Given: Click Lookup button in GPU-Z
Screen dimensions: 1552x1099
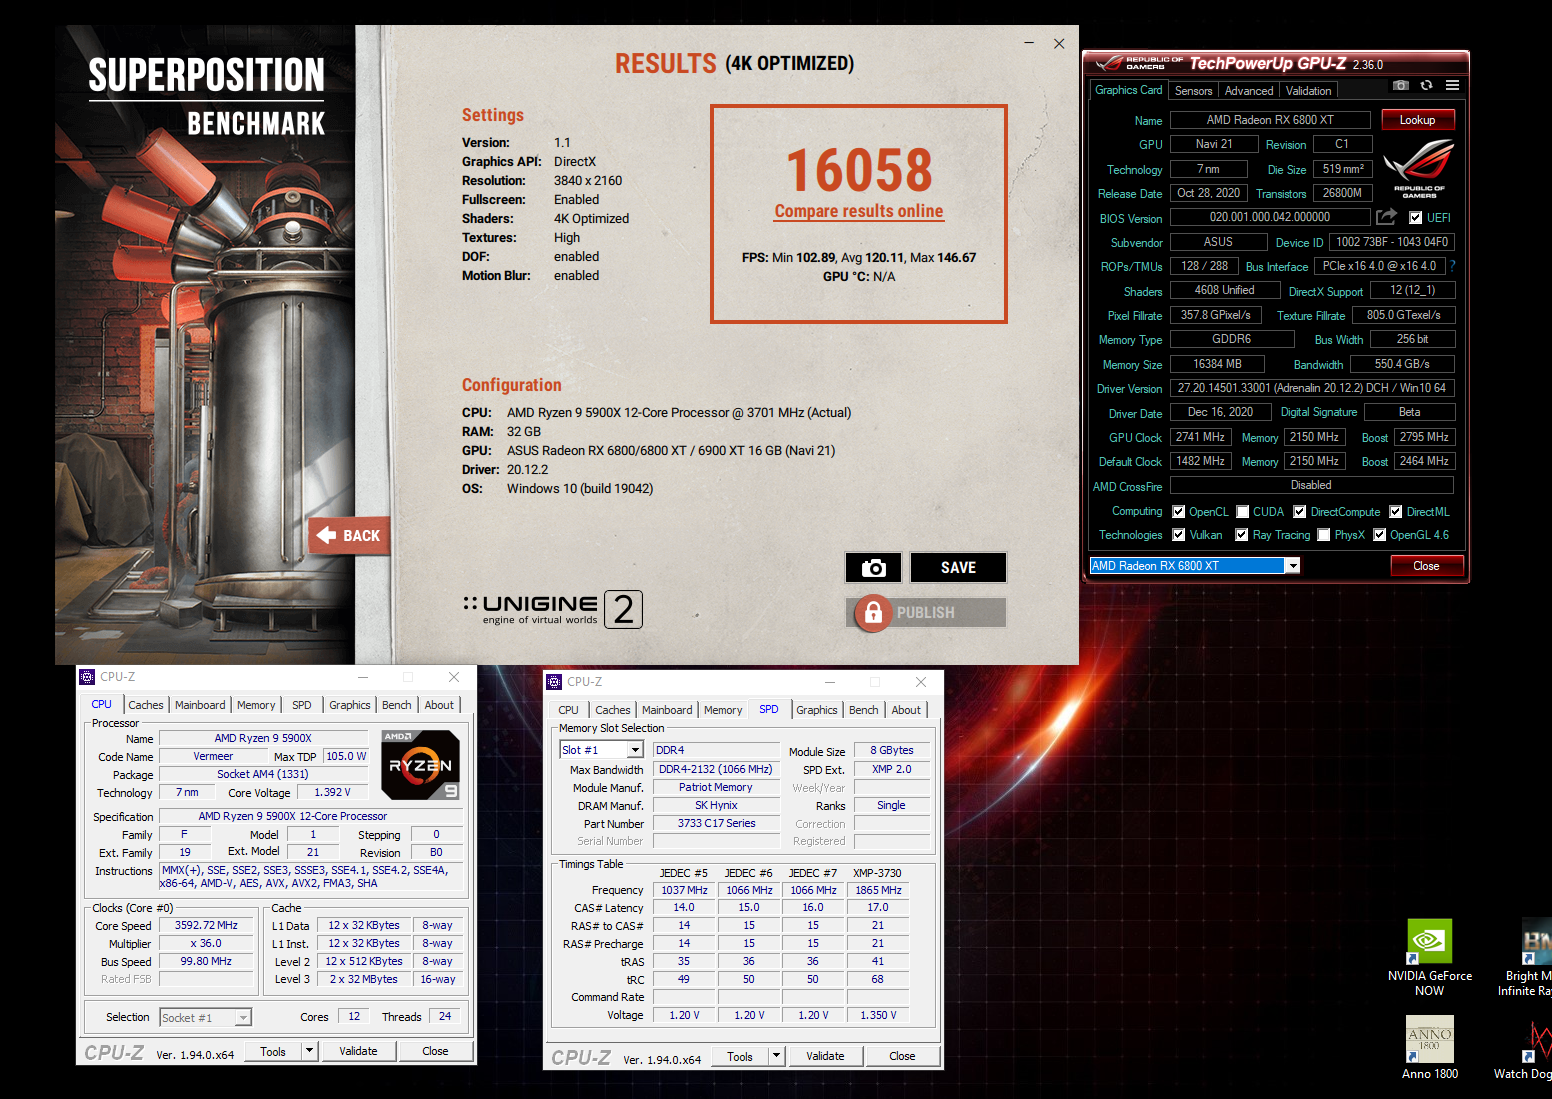Looking at the screenshot, I should [x=1417, y=120].
